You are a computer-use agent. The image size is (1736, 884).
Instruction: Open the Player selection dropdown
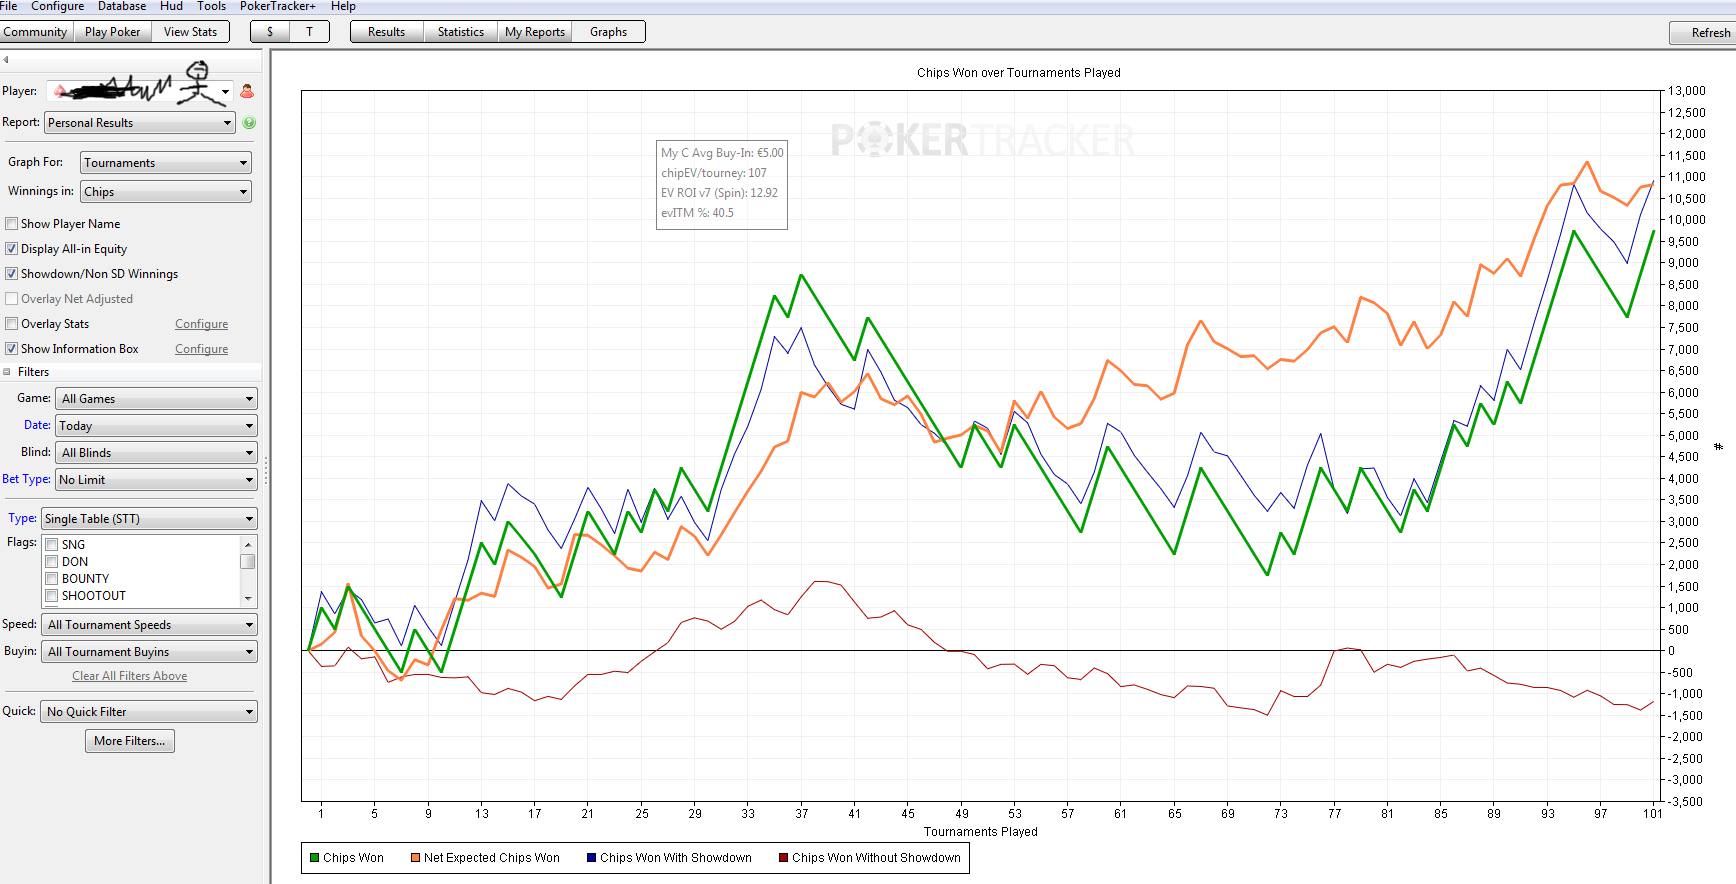tap(226, 91)
